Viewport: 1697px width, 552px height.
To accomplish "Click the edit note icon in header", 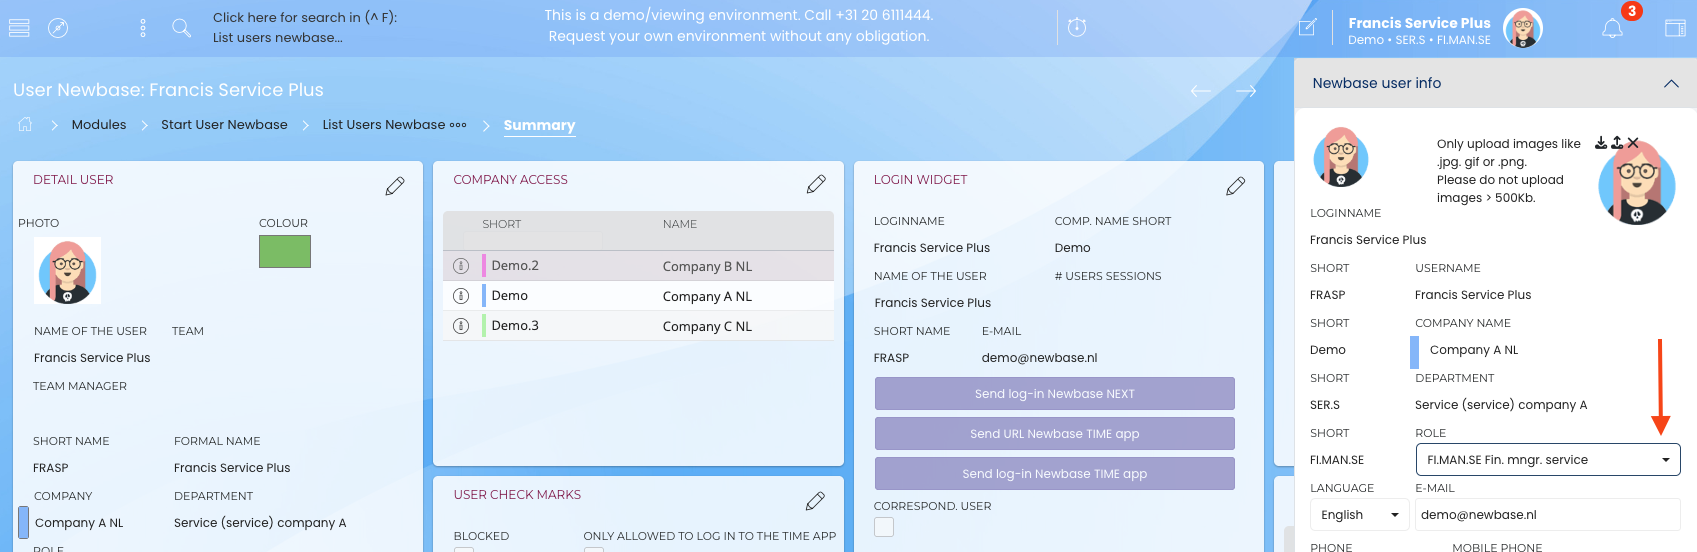I will [x=1307, y=28].
